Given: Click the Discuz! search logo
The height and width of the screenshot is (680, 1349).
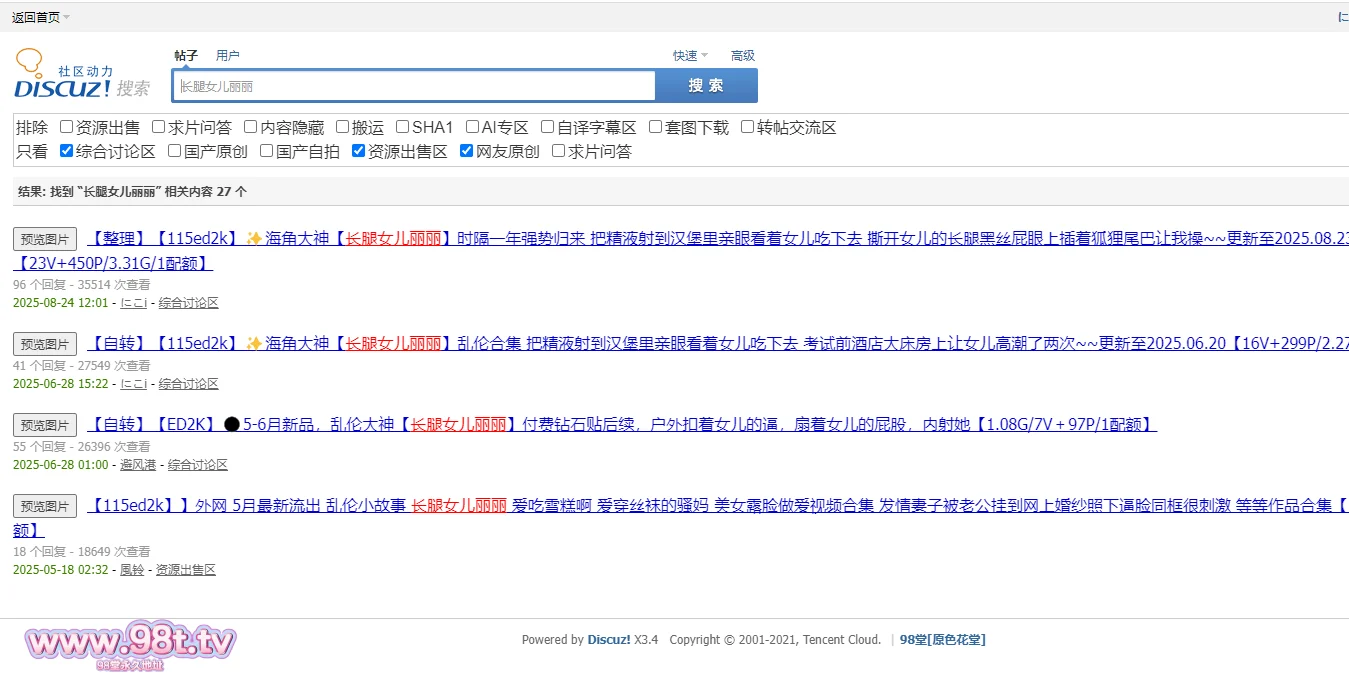Looking at the screenshot, I should click(x=82, y=75).
